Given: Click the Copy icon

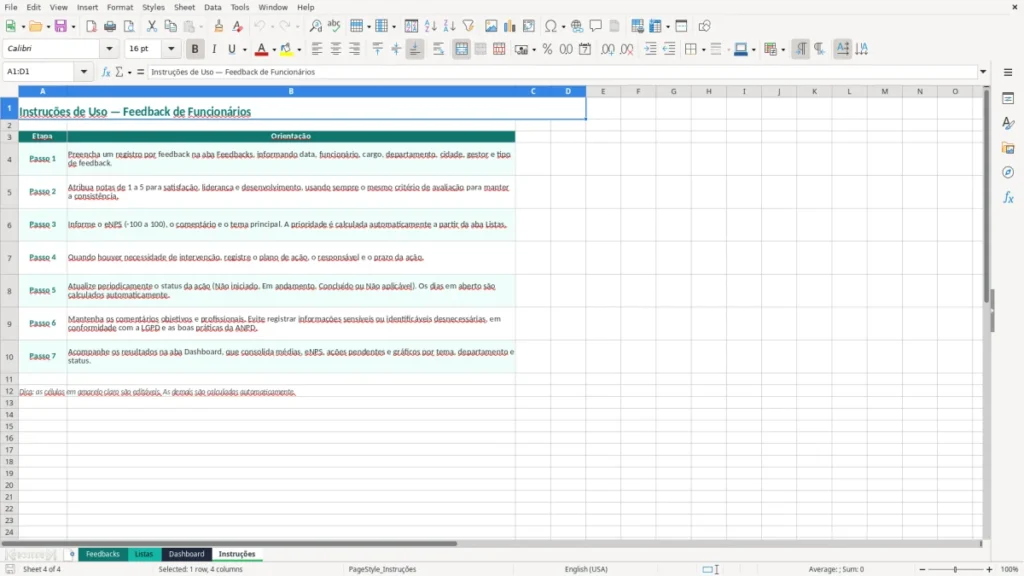Looking at the screenshot, I should (x=170, y=26).
